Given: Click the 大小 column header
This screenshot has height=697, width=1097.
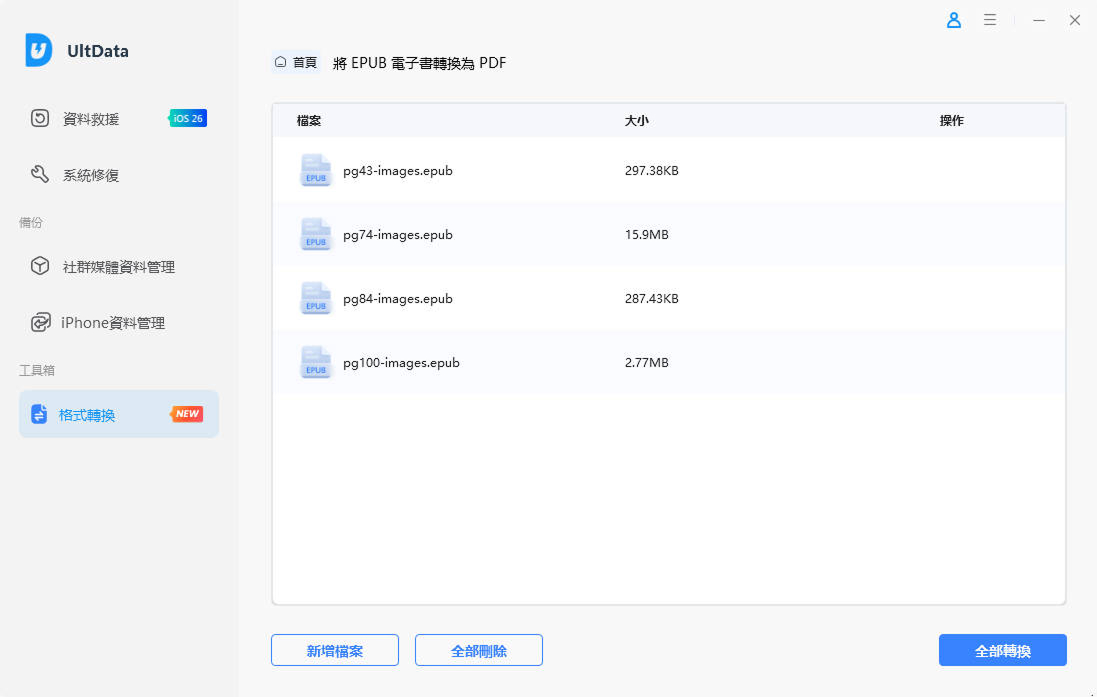Looking at the screenshot, I should 636,120.
